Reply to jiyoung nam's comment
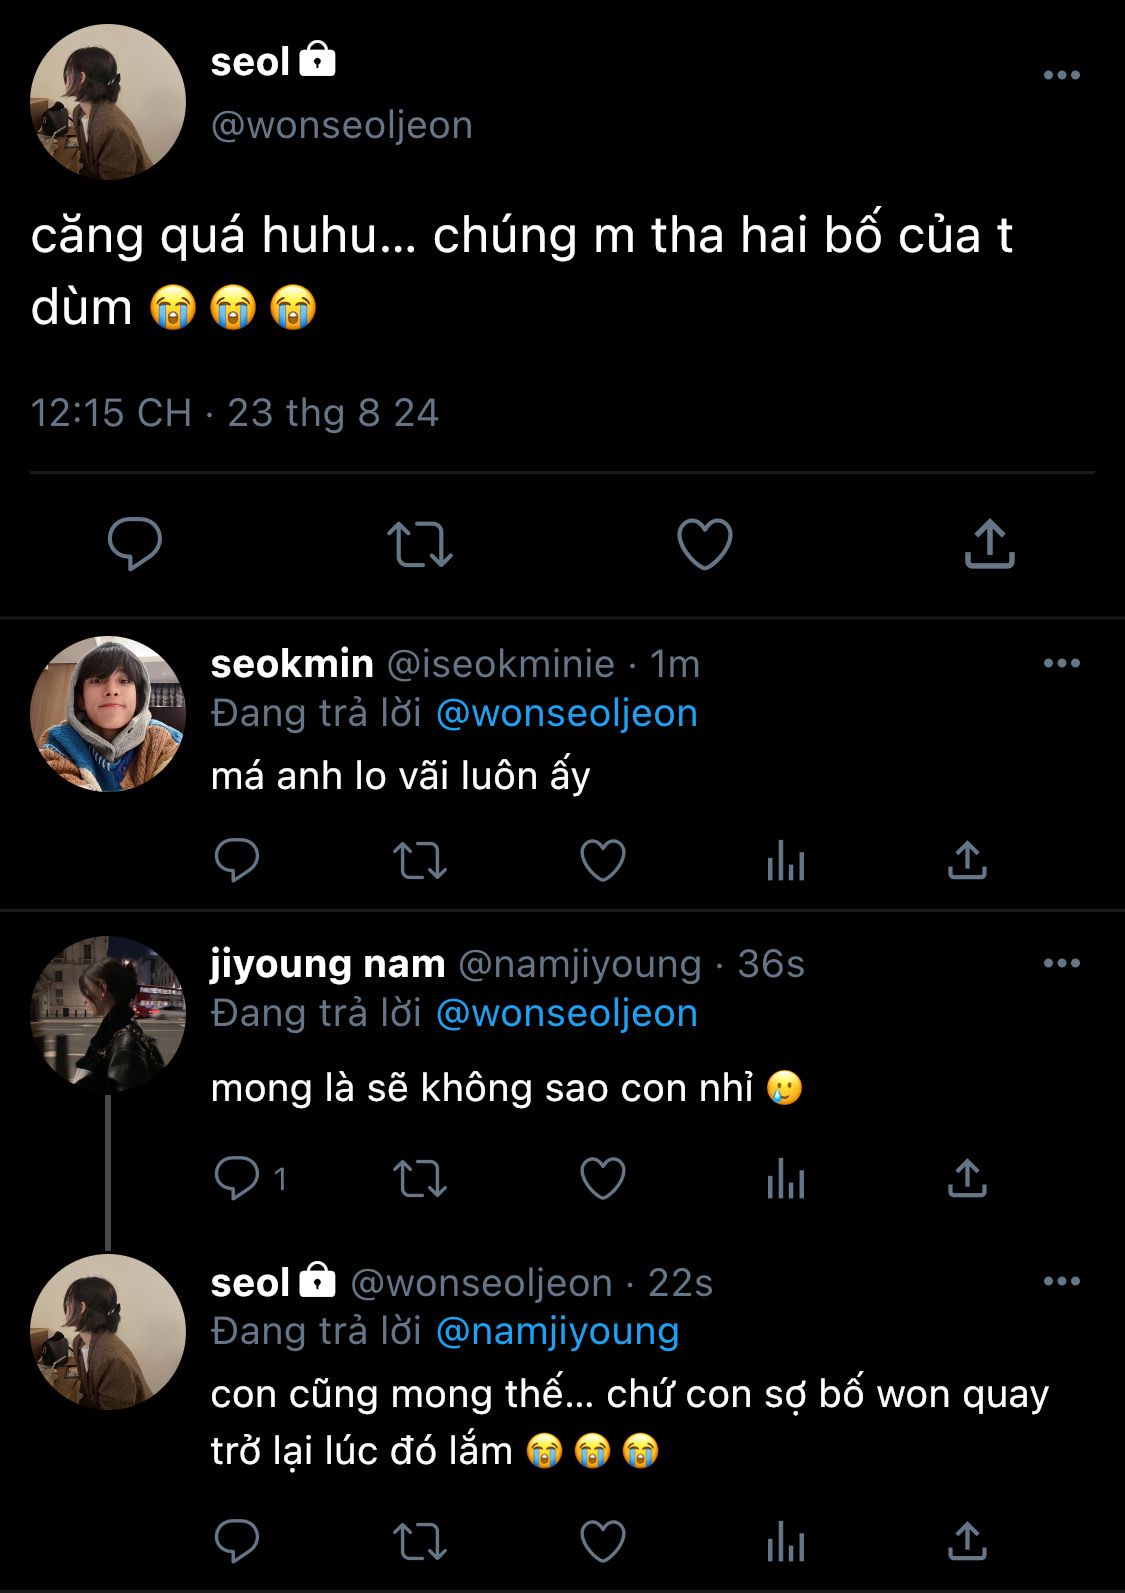 coord(238,1178)
